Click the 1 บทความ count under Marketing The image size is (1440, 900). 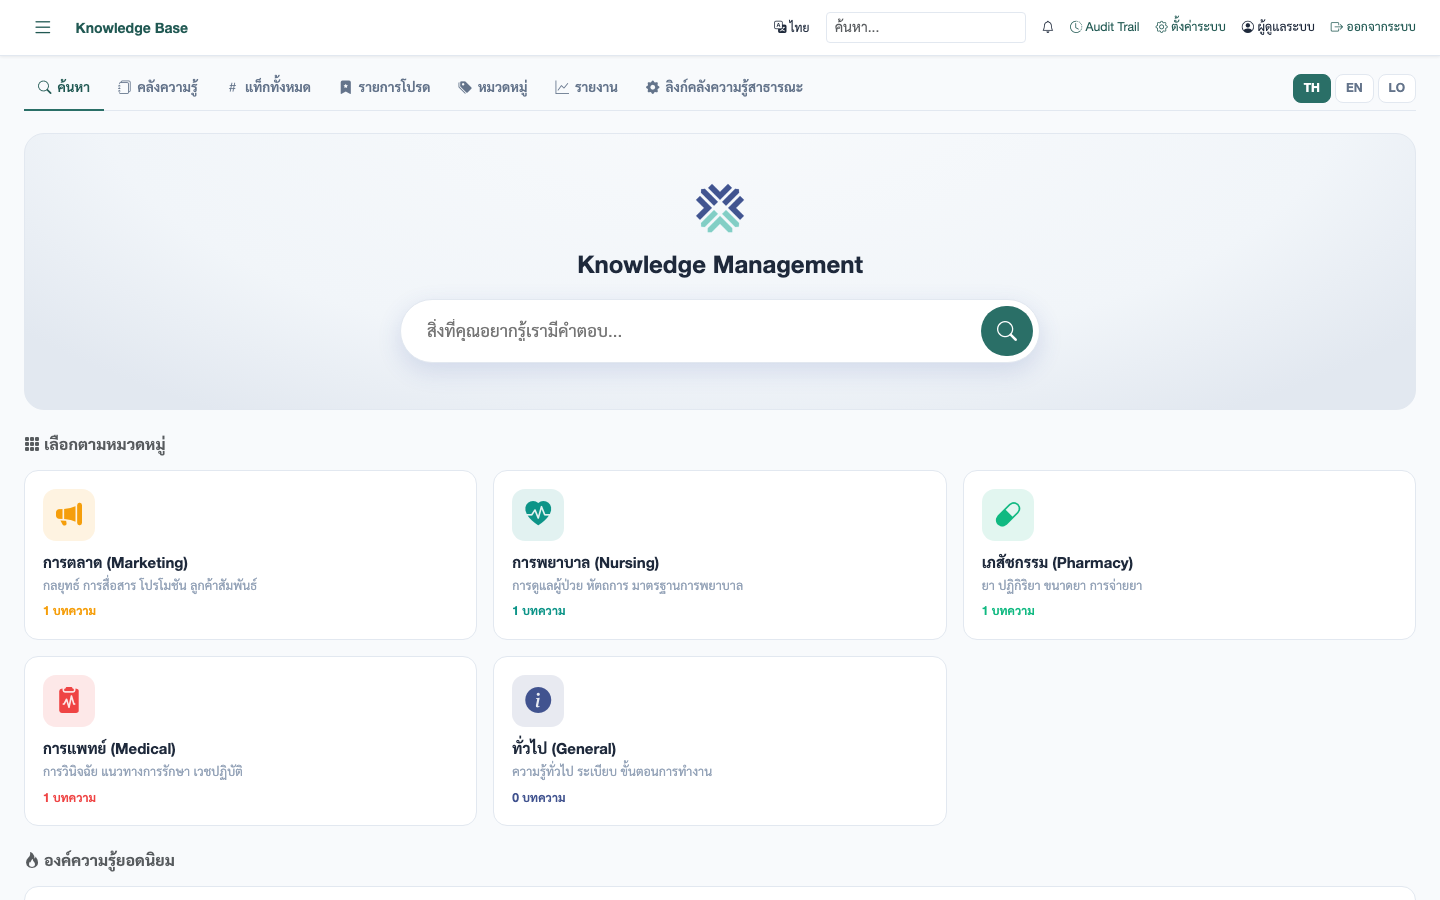70,611
